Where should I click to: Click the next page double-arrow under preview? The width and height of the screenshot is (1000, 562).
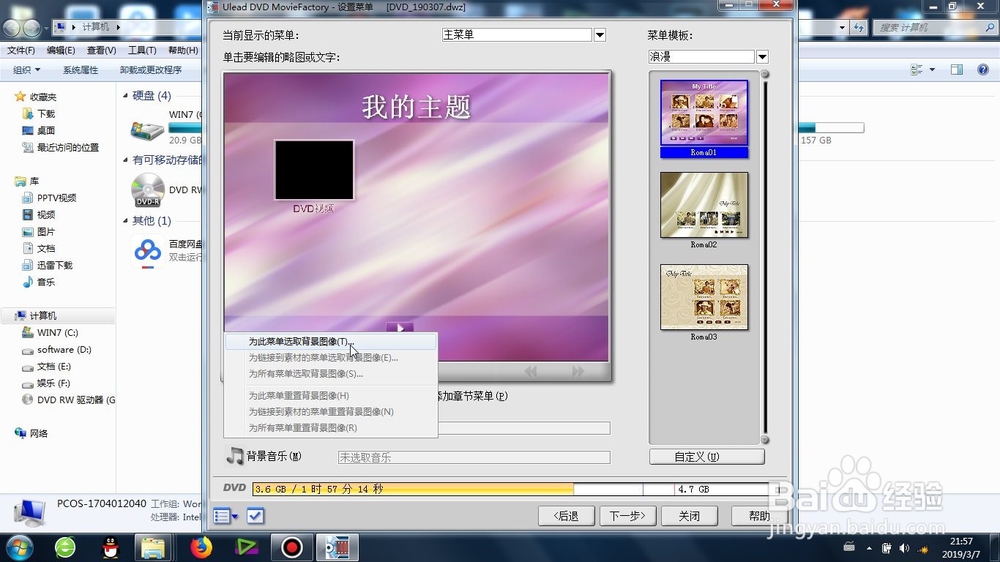tap(578, 371)
